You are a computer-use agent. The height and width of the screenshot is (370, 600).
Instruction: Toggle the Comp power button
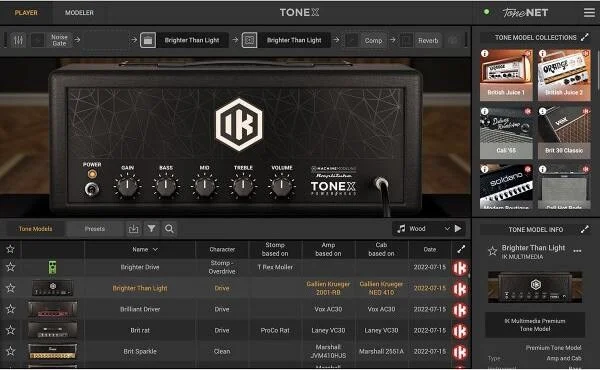coord(352,40)
